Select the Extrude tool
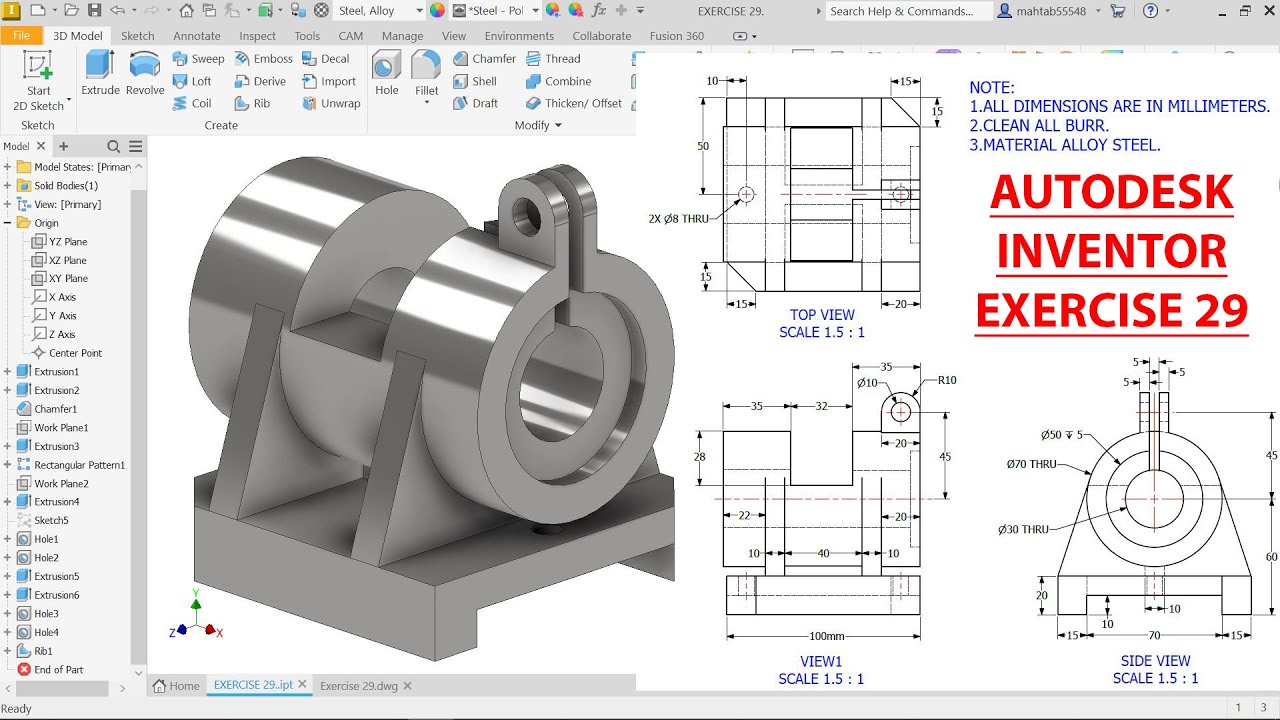Image resolution: width=1280 pixels, height=720 pixels. (100, 73)
